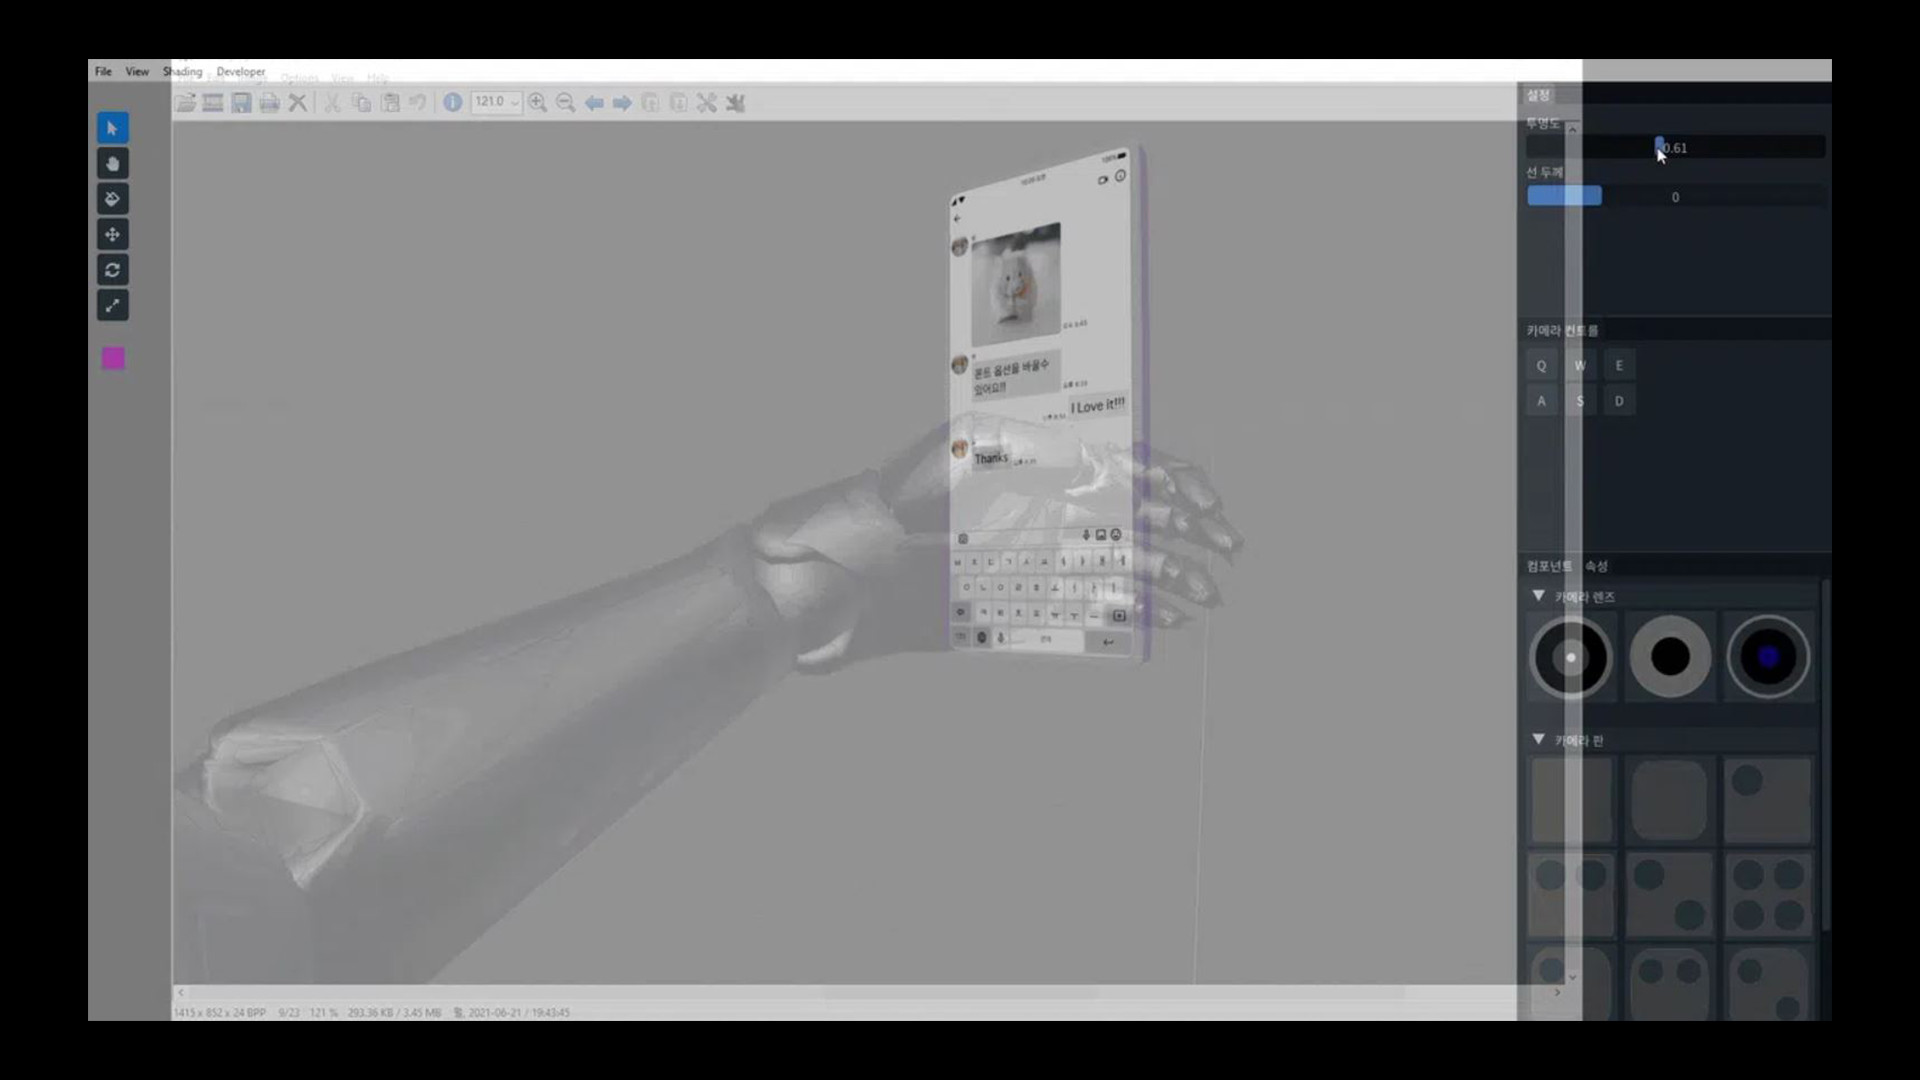
Task: Open the 121.0 zoom level dropdown
Action: (x=516, y=102)
